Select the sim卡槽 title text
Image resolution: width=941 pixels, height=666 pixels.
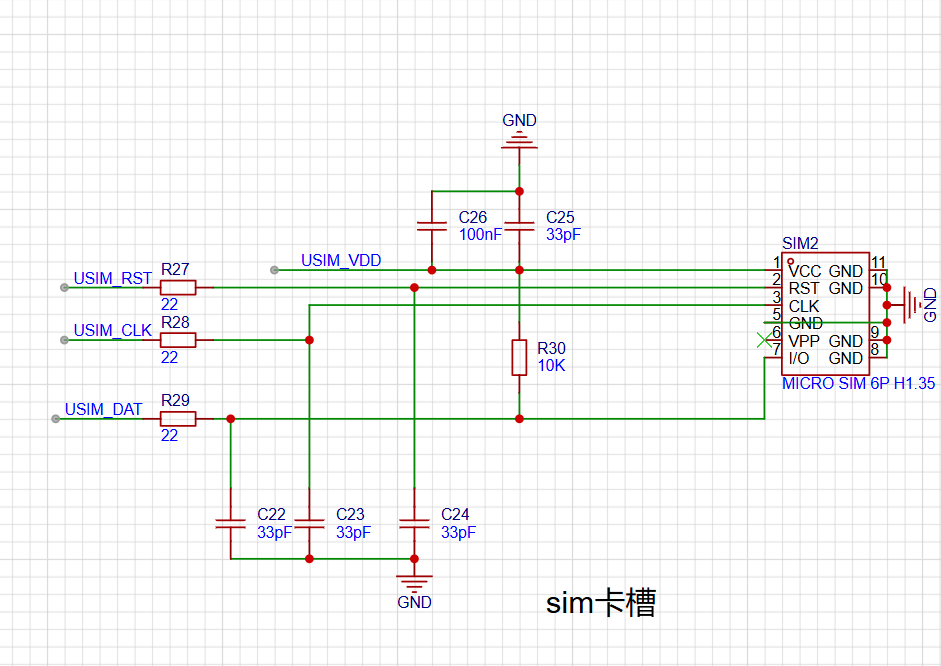click(601, 602)
